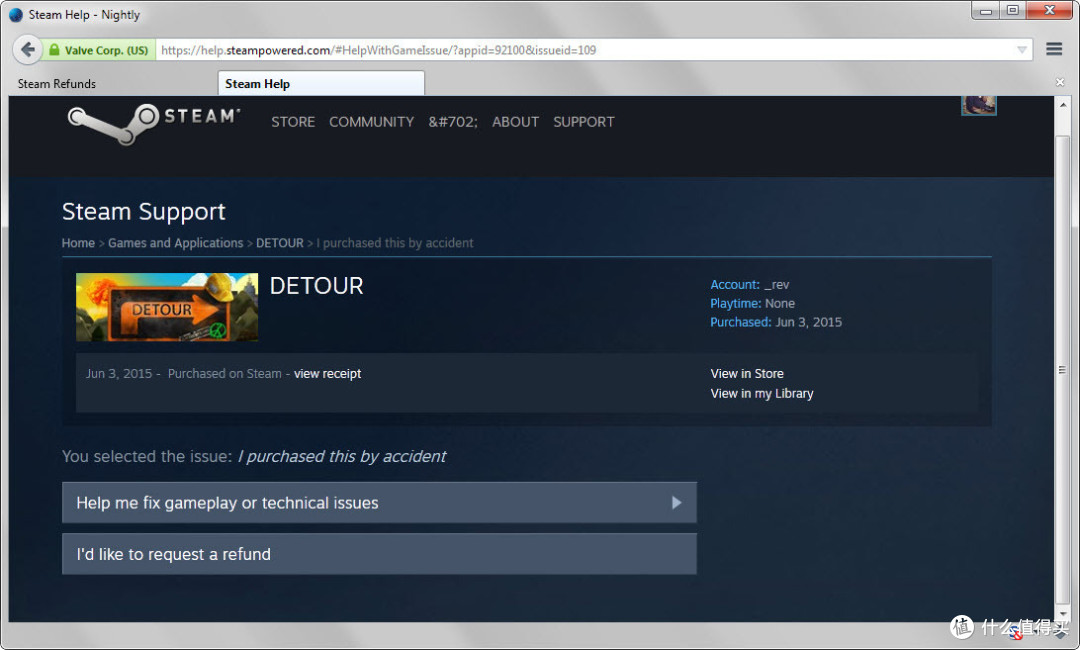Click the Account: _rev text

pyautogui.click(x=749, y=284)
